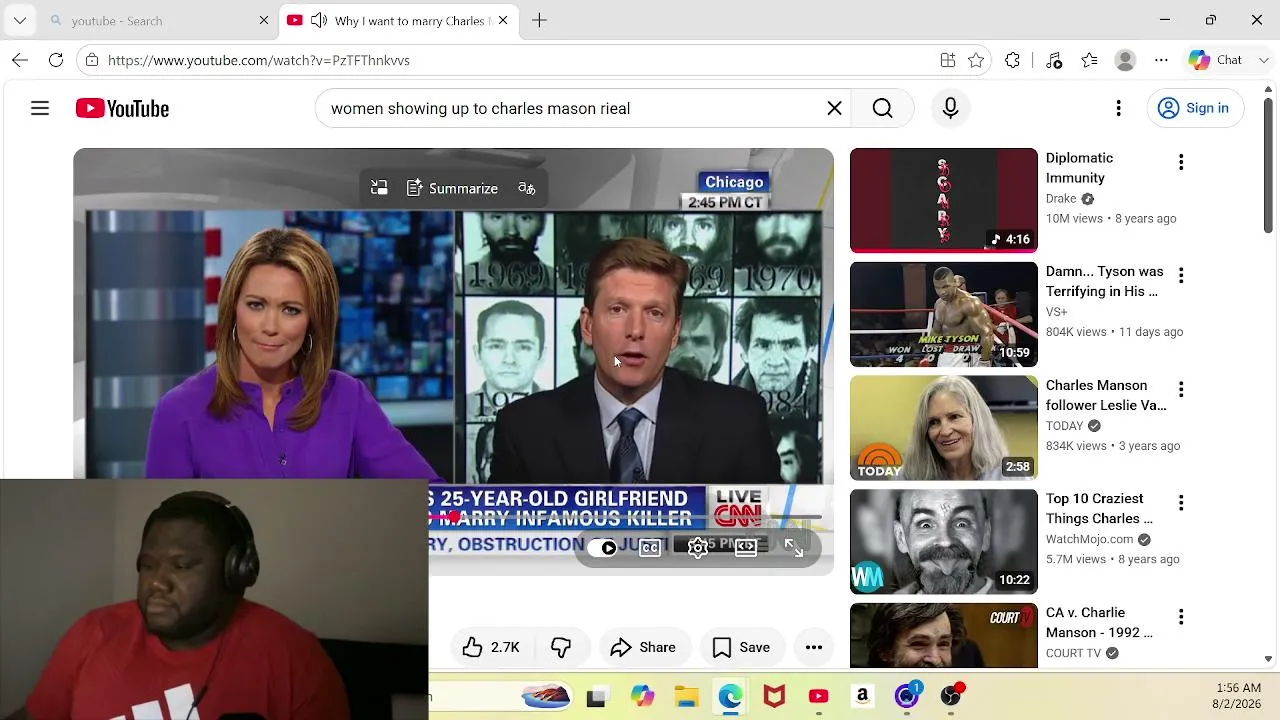Start voice search with microphone
The height and width of the screenshot is (720, 1280).
click(950, 108)
